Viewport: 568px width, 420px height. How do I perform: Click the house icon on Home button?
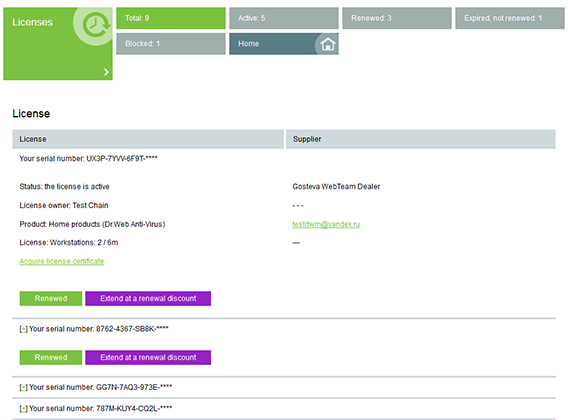pyautogui.click(x=327, y=44)
